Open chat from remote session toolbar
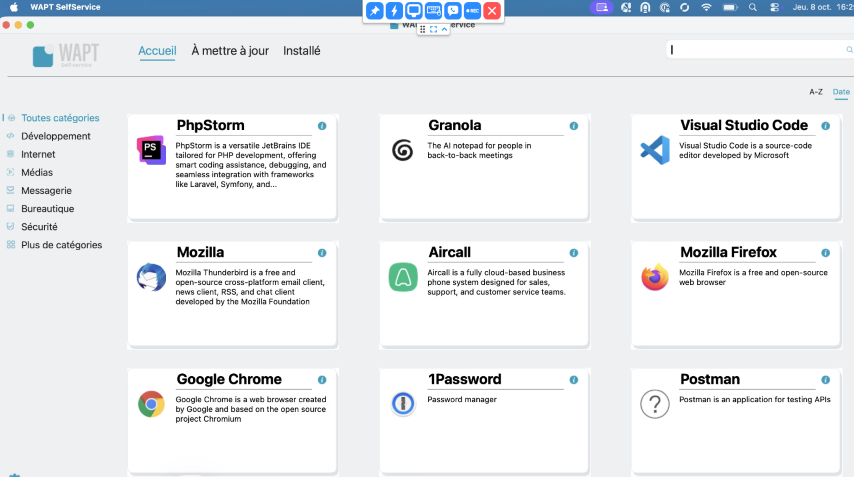The image size is (854, 477). click(453, 11)
